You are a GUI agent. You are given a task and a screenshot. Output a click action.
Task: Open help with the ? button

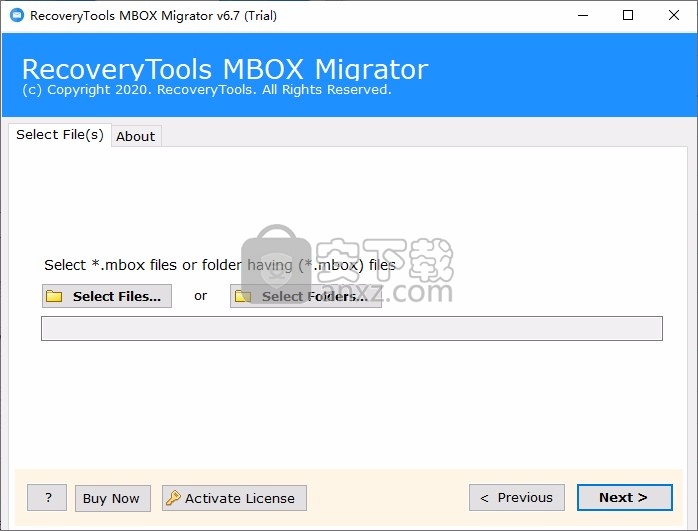[x=47, y=498]
